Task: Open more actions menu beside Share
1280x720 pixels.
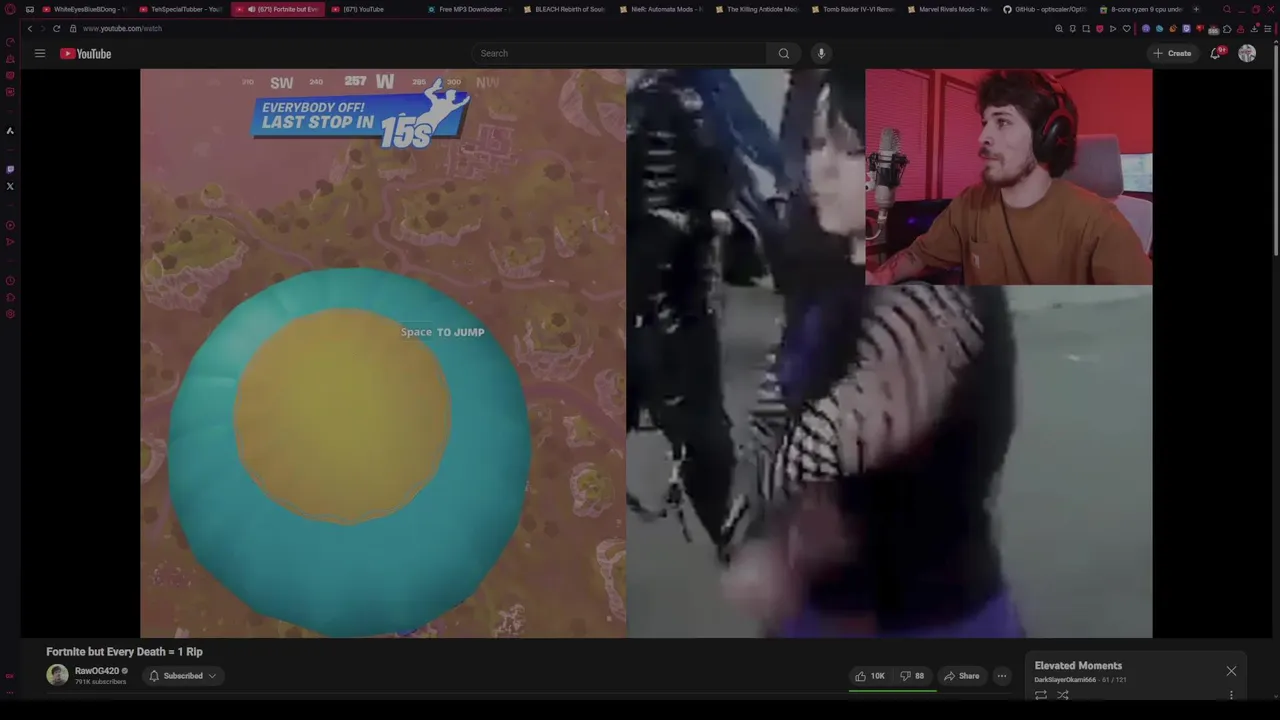Action: (x=1001, y=676)
